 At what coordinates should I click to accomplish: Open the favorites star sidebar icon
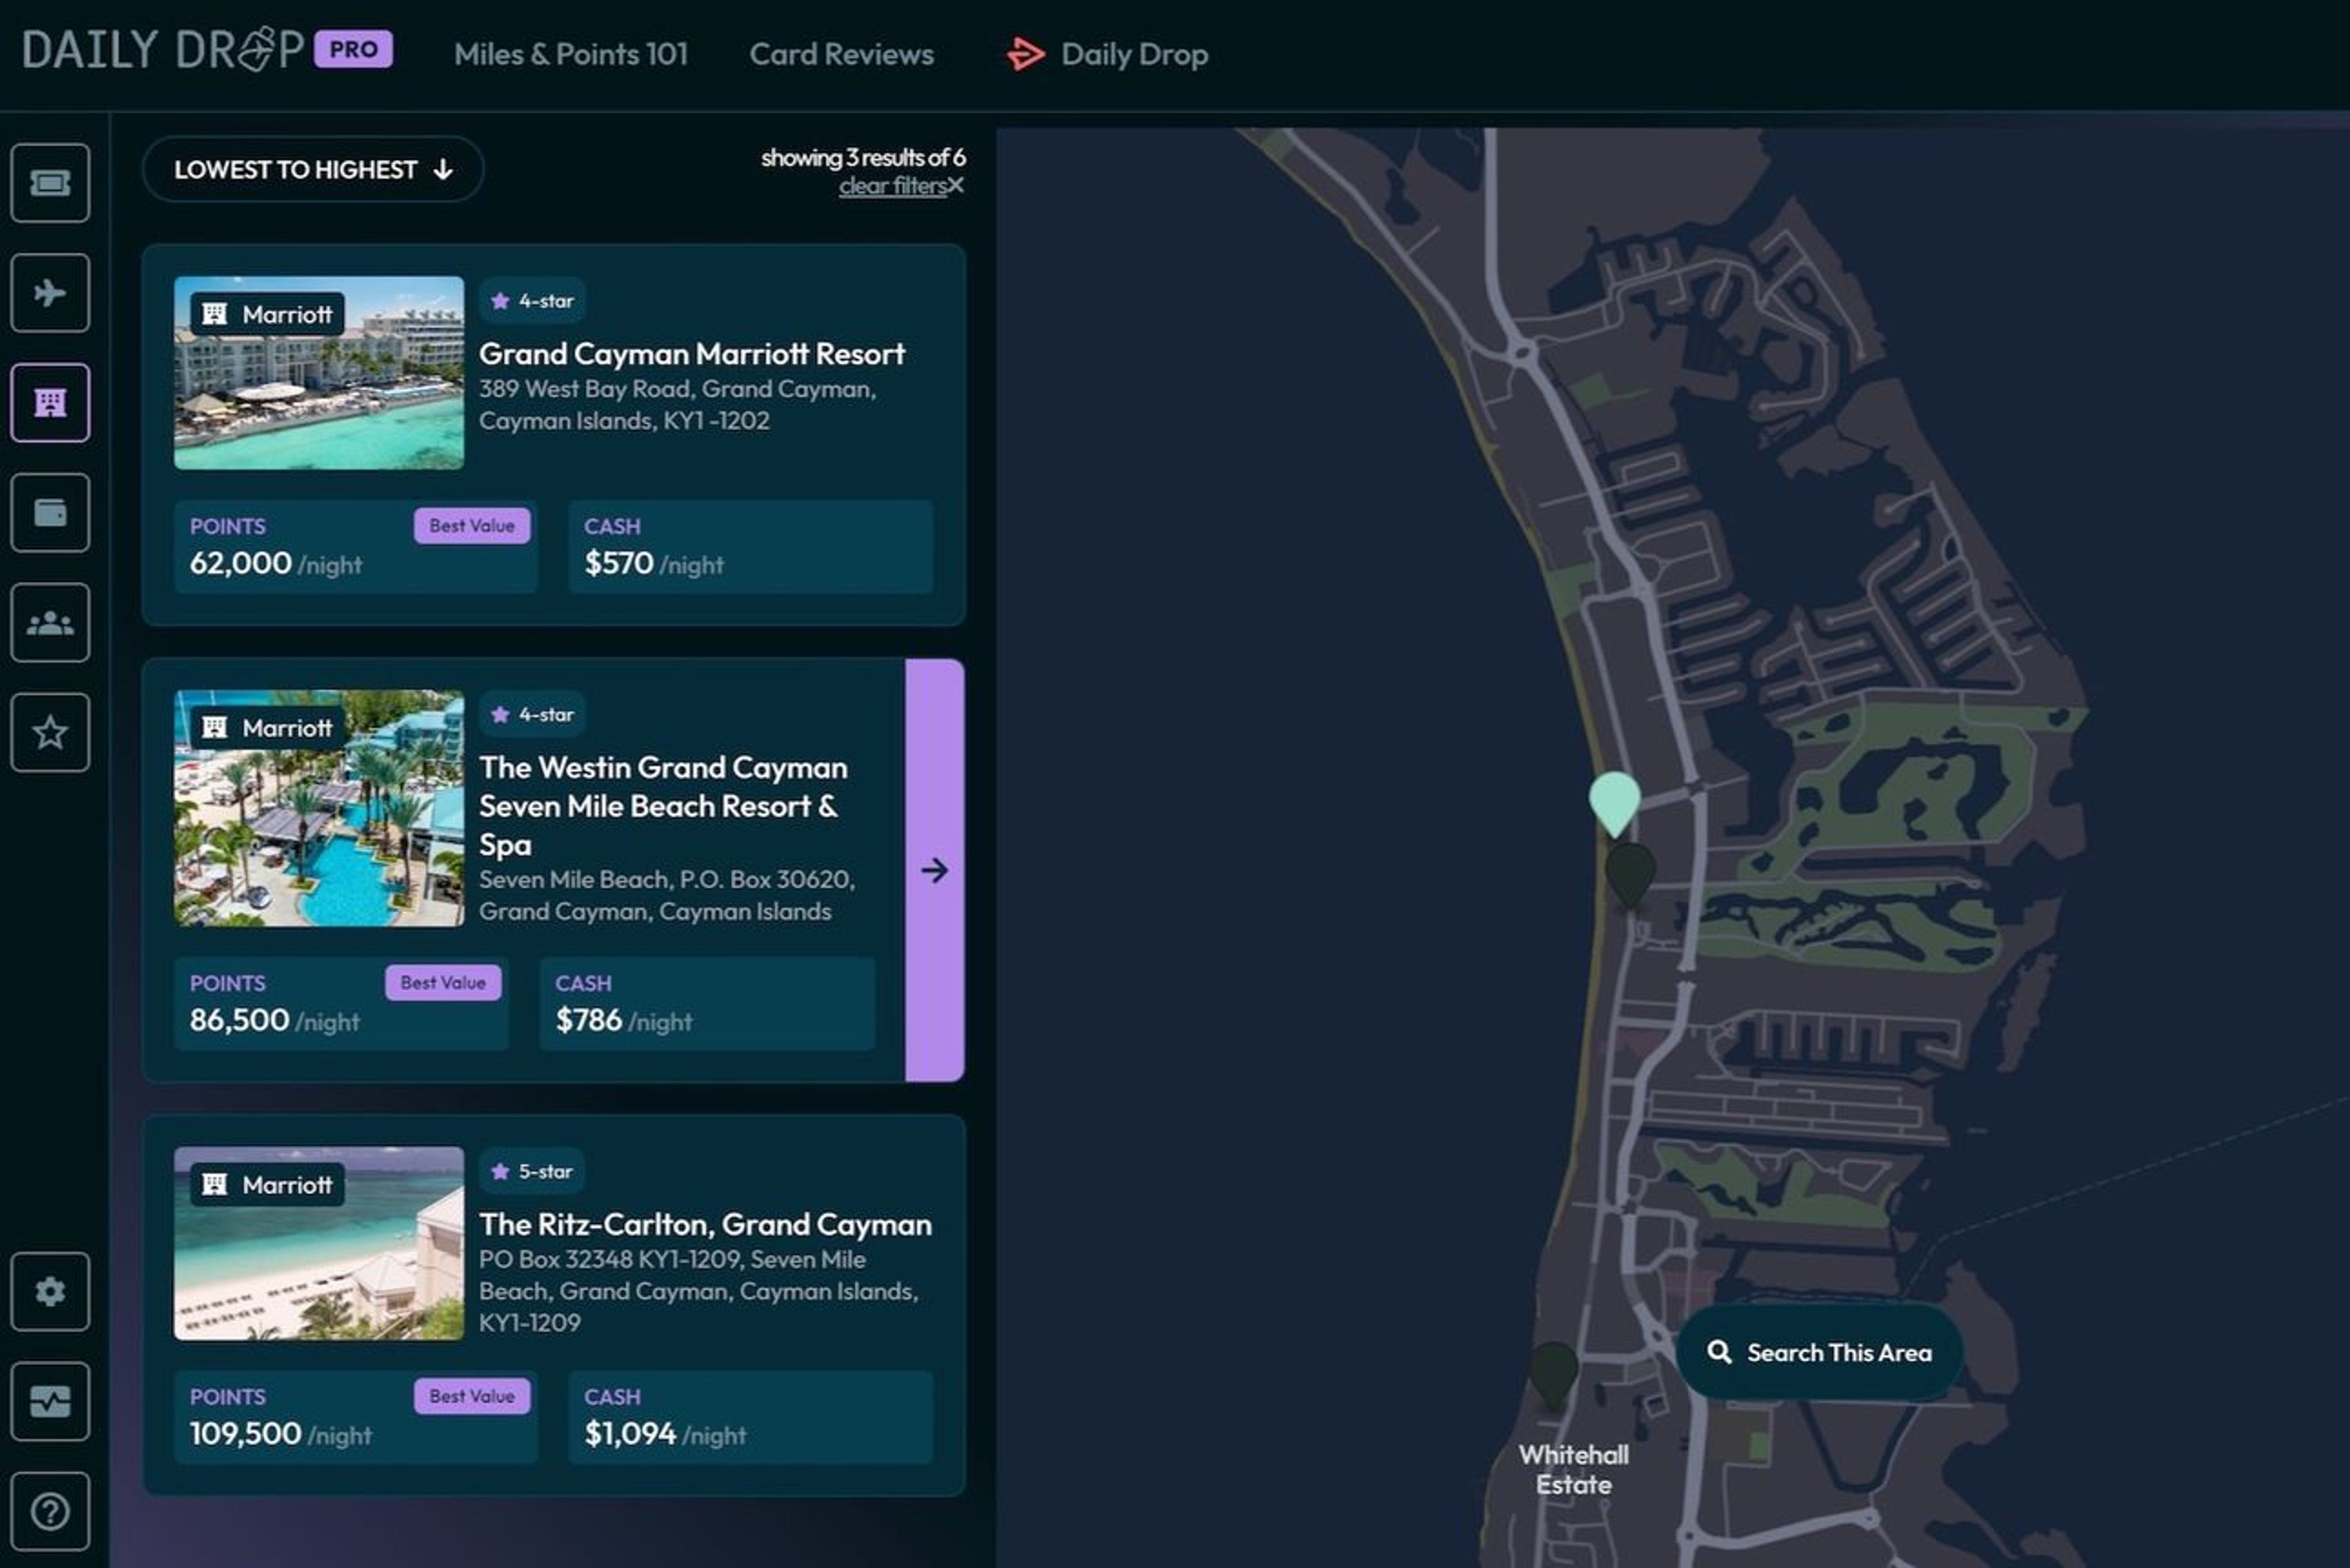click(50, 733)
